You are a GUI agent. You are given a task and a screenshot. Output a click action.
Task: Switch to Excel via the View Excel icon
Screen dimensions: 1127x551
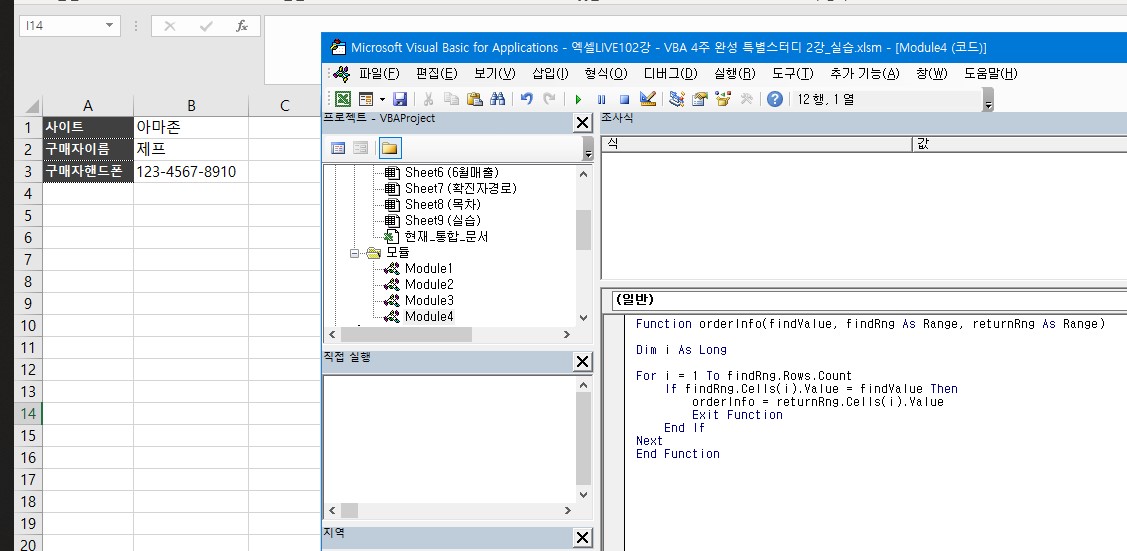343,99
